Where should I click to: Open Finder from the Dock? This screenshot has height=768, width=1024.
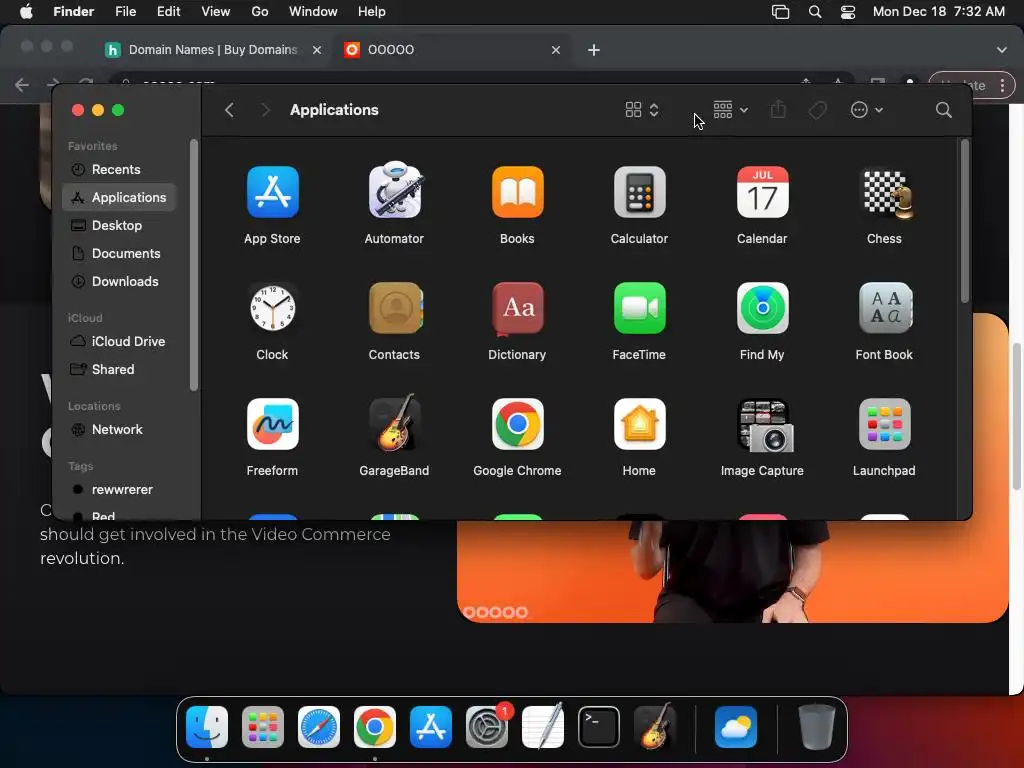(207, 727)
